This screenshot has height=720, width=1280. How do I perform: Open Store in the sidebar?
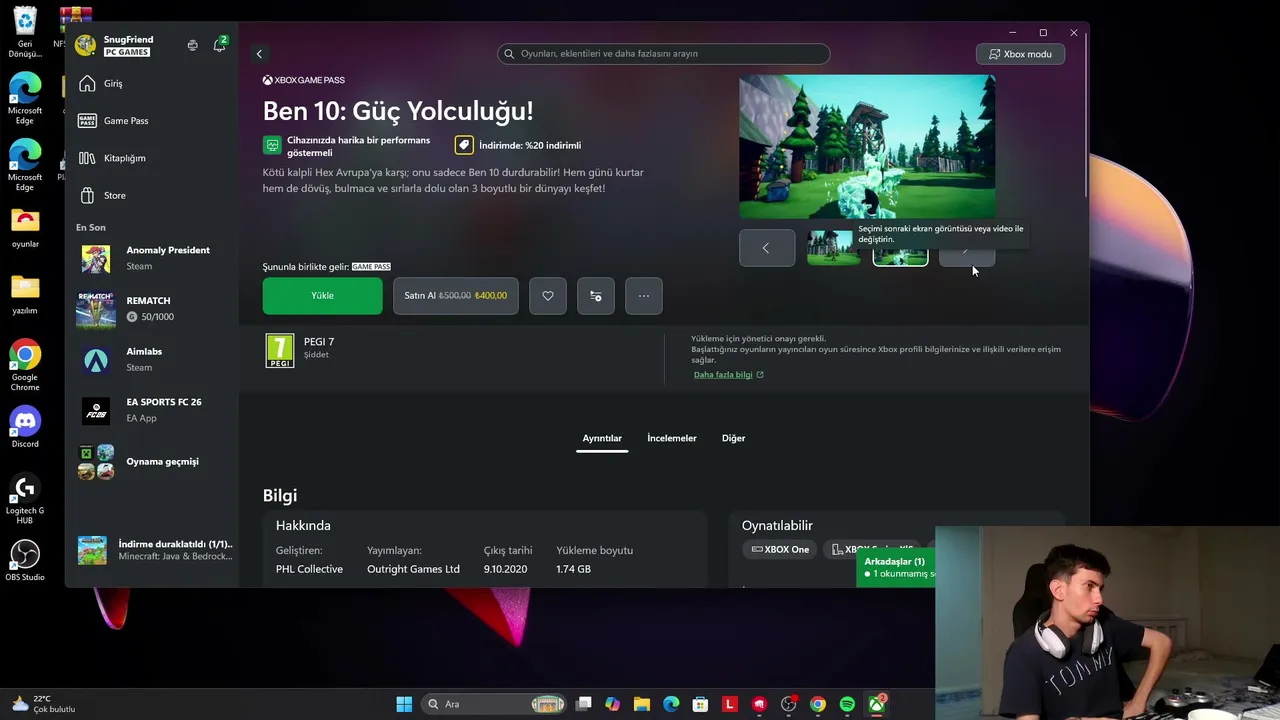[x=152, y=195]
